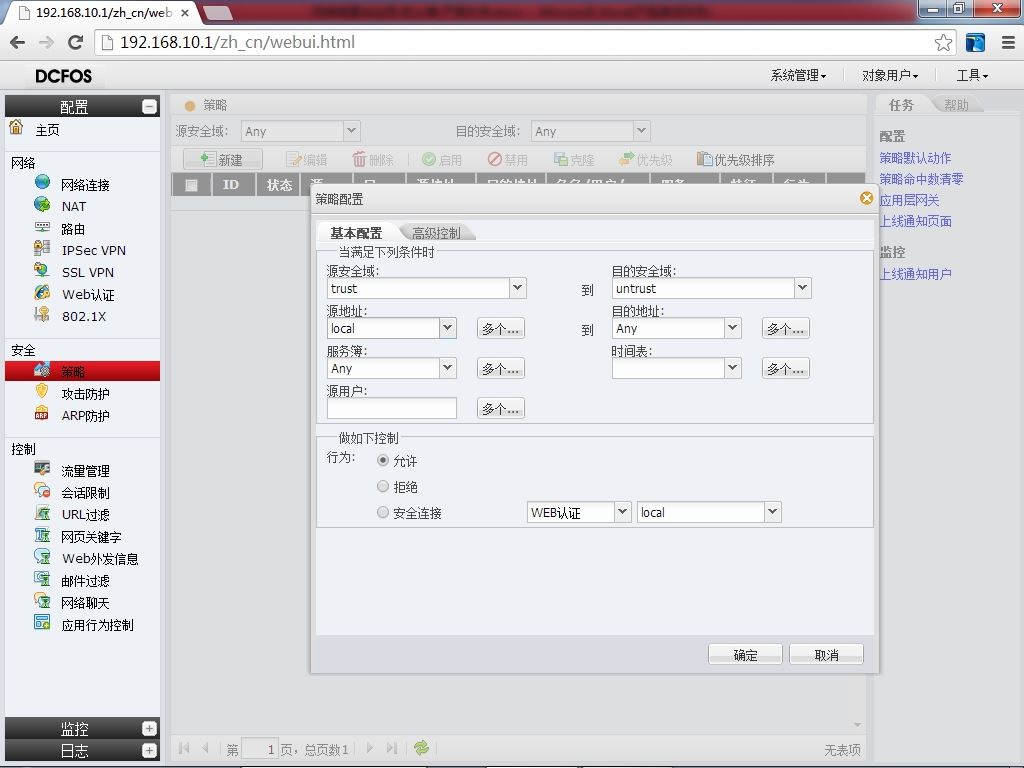Click the 网络聊天 icon
The height and width of the screenshot is (768, 1024).
(42, 601)
